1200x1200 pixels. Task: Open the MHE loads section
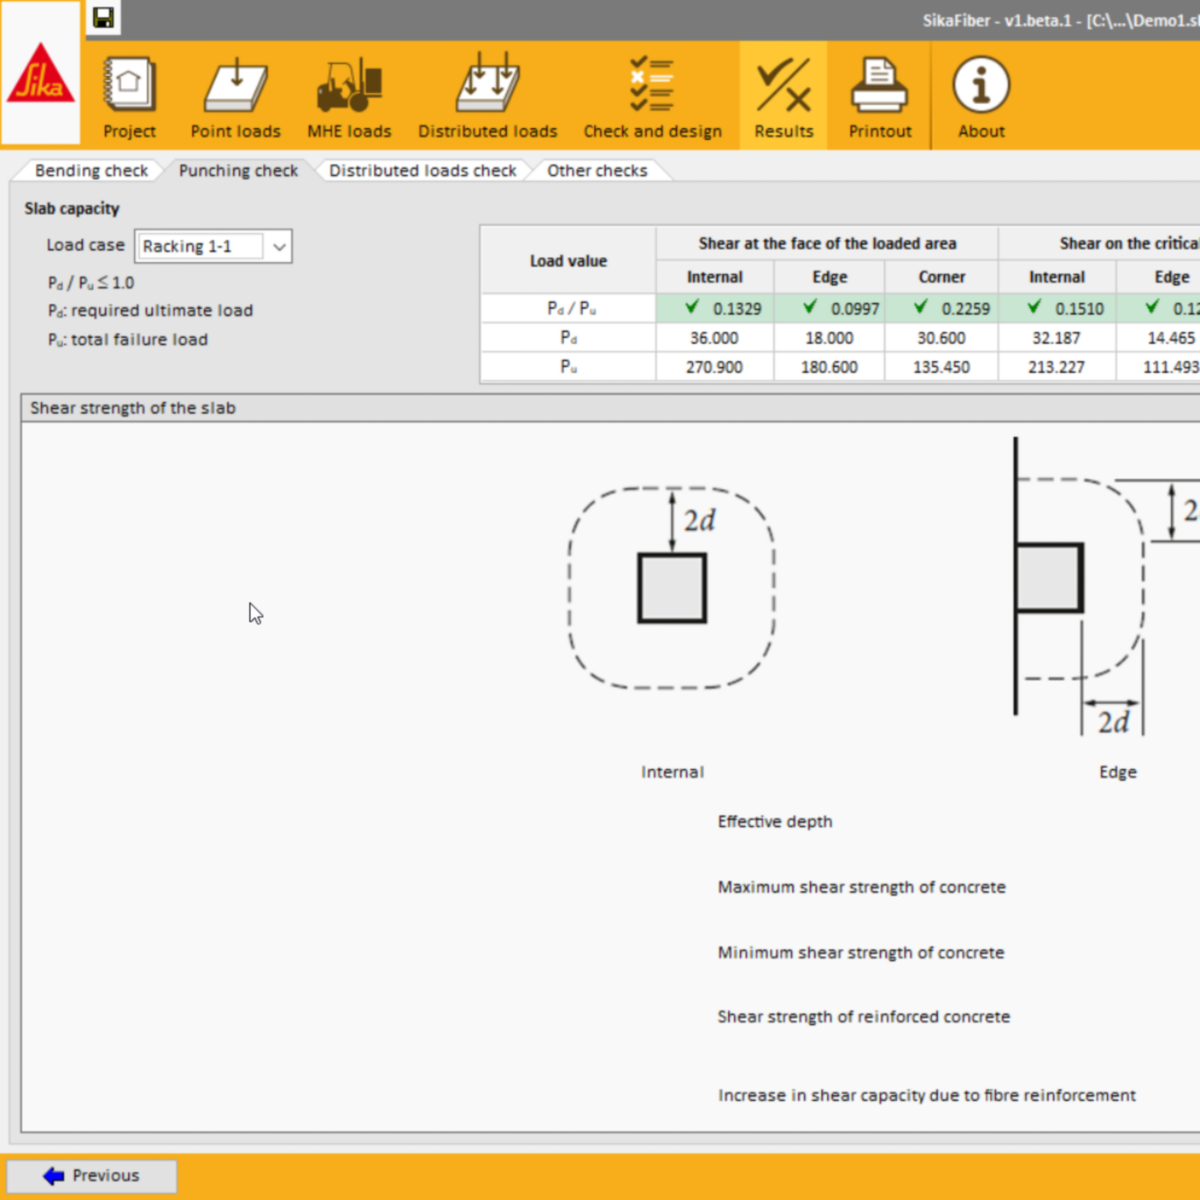(x=349, y=95)
